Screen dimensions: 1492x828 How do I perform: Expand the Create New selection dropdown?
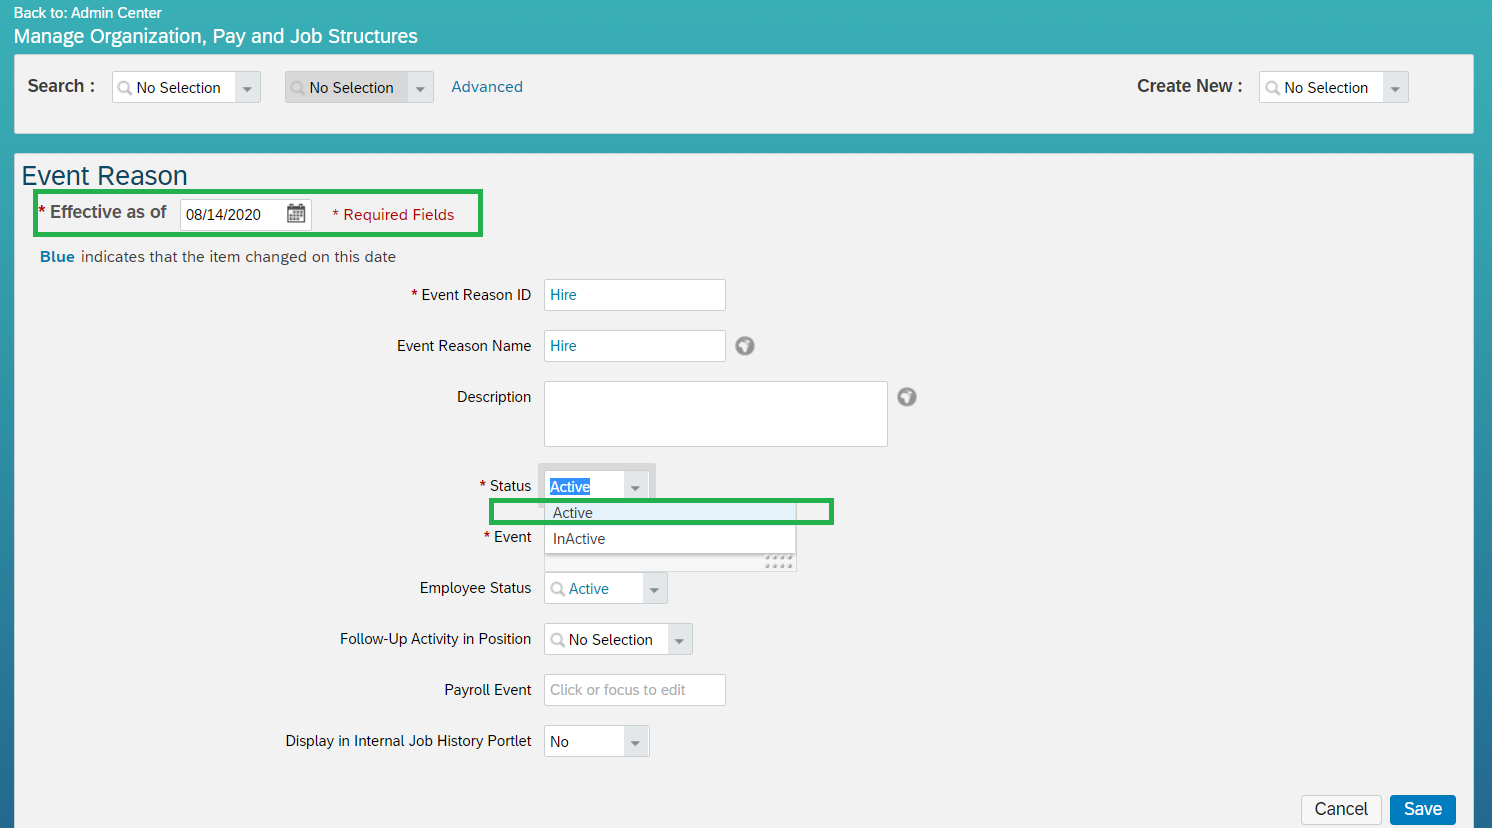1395,87
